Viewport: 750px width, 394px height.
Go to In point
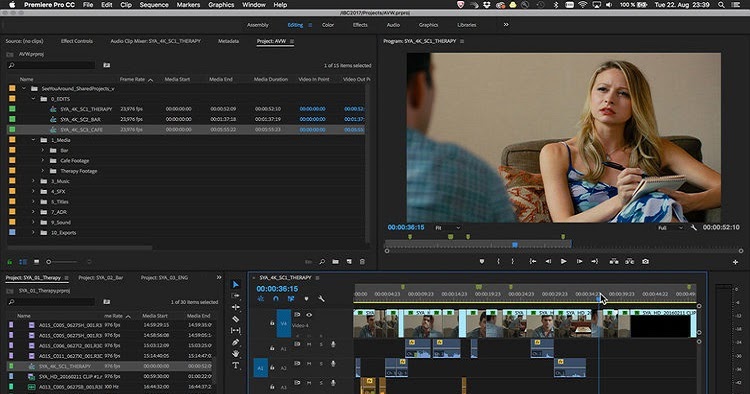coord(532,262)
